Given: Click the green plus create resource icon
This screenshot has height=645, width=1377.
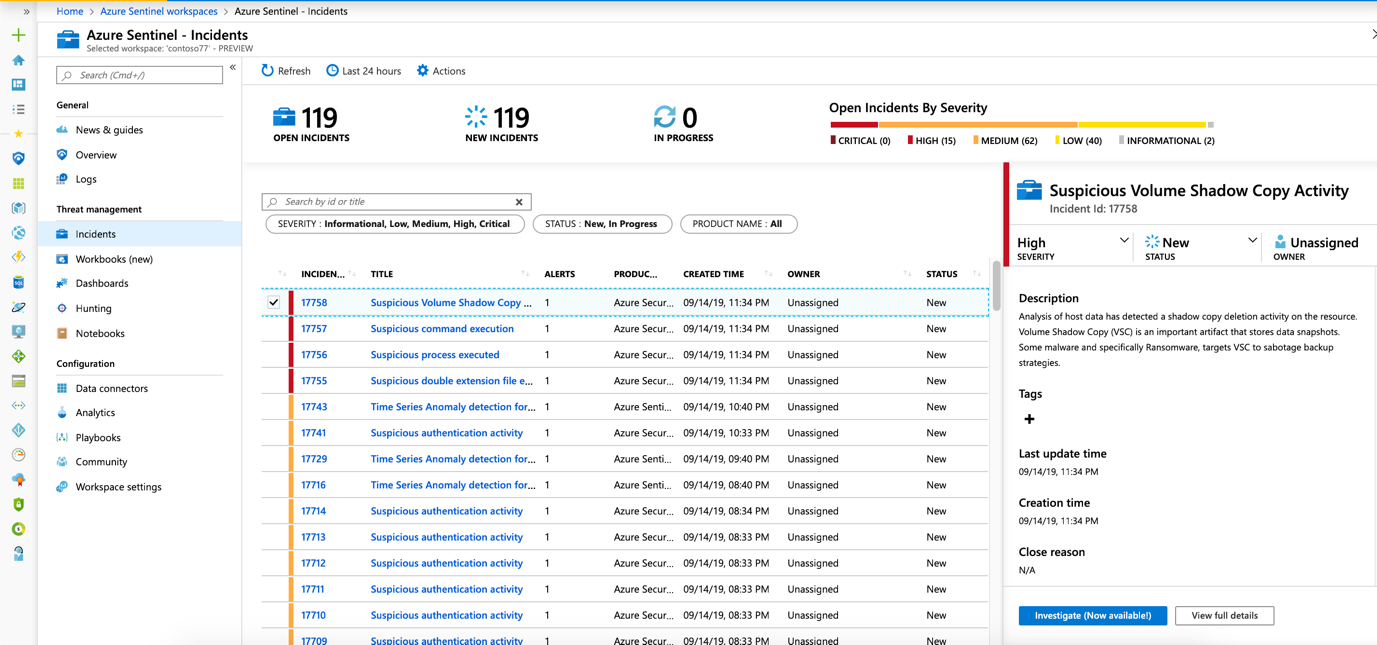Looking at the screenshot, I should coord(18,35).
